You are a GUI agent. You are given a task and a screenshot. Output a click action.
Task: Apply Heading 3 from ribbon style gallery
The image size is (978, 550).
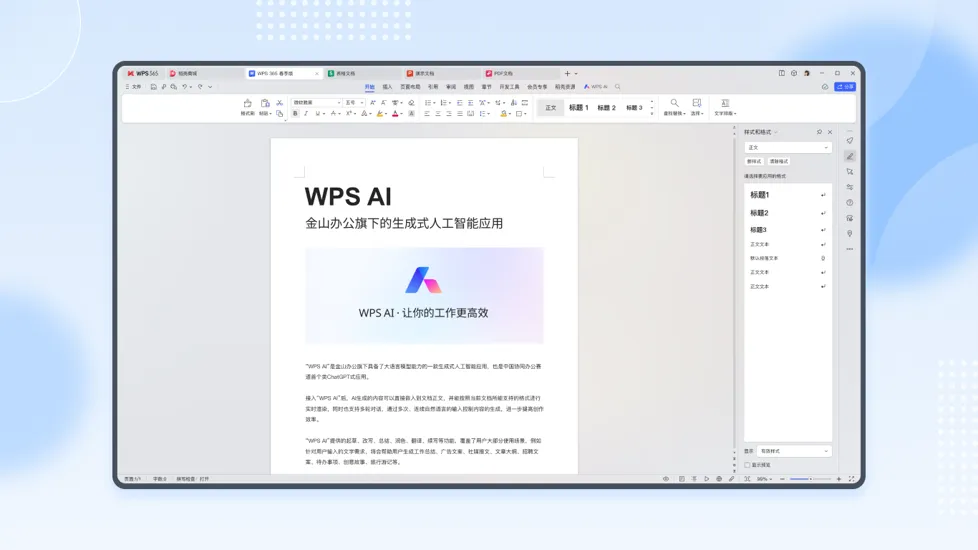pyautogui.click(x=634, y=108)
